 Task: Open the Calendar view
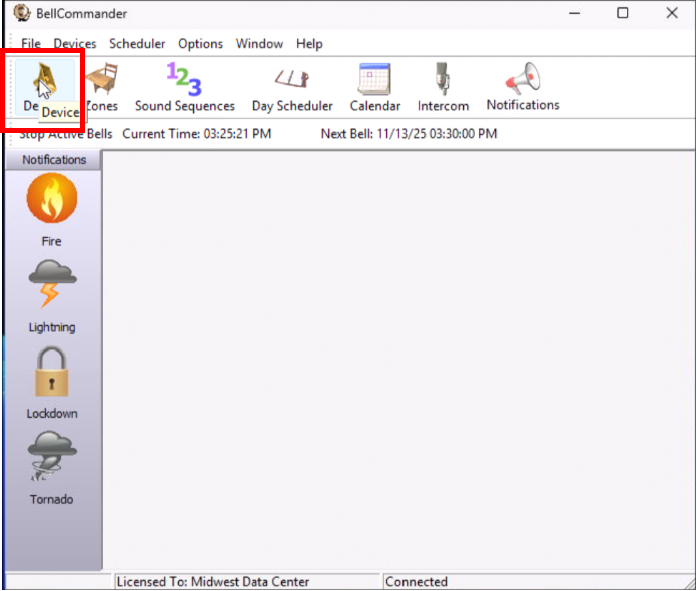(x=375, y=87)
